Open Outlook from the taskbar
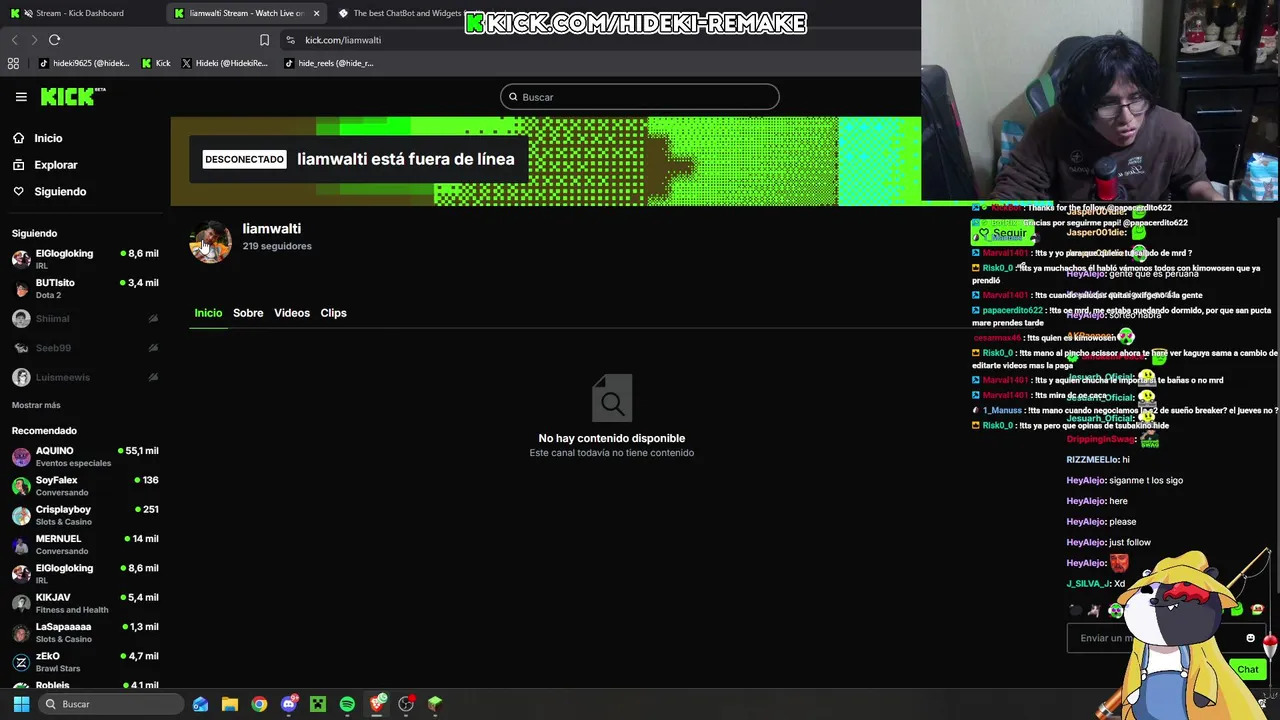 click(201, 704)
